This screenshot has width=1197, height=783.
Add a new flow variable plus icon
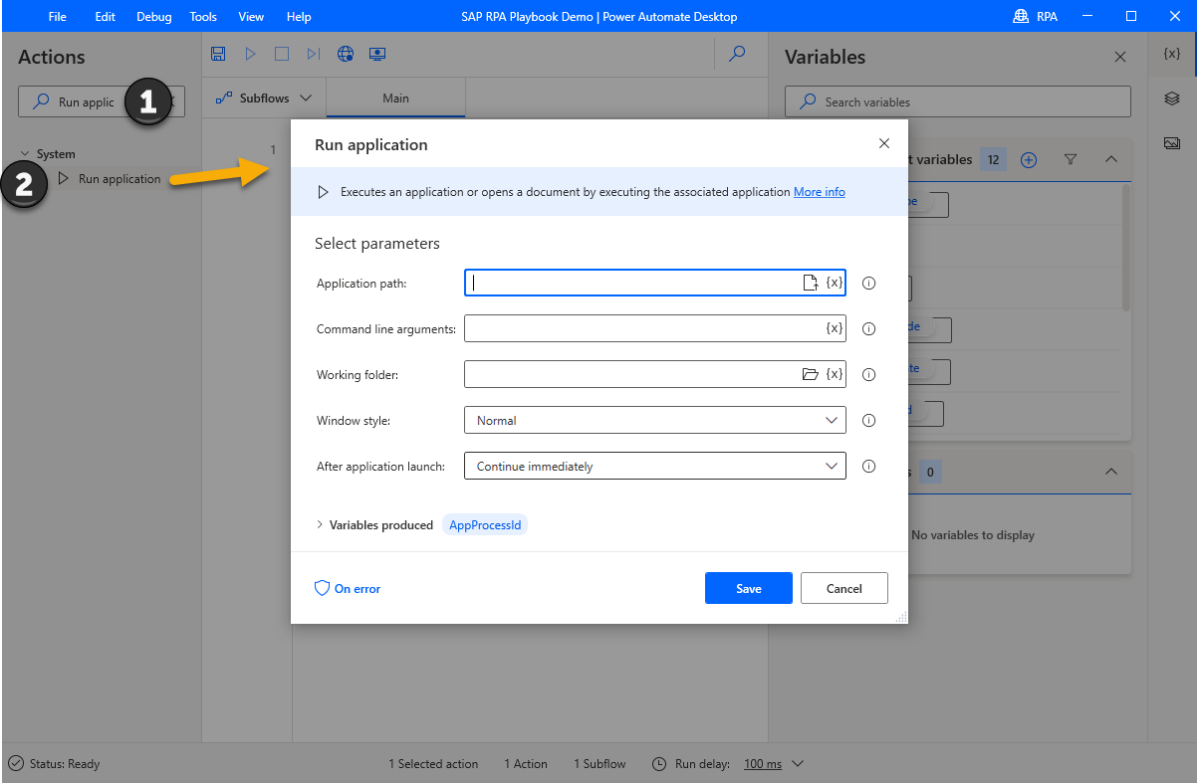point(1028,160)
